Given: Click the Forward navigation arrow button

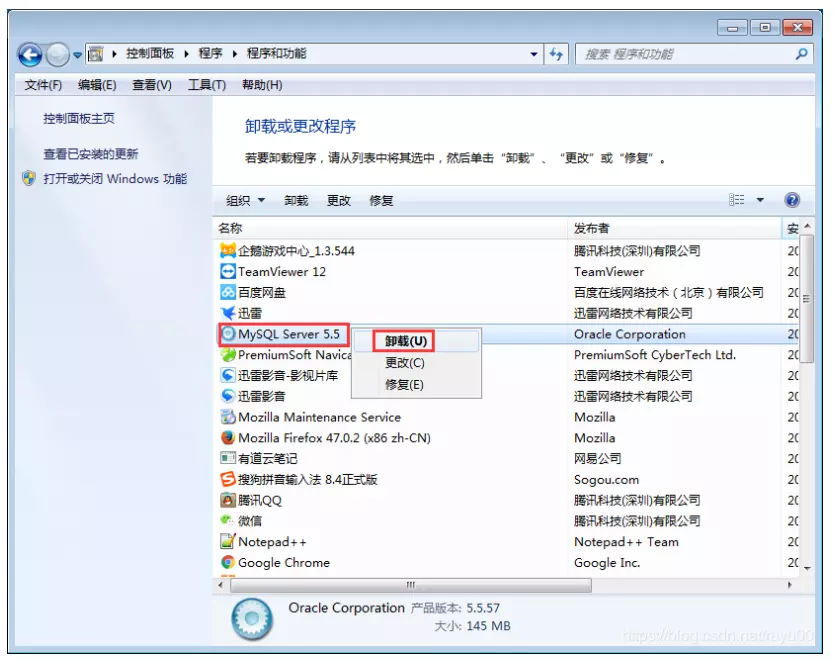Looking at the screenshot, I should click(x=57, y=54).
